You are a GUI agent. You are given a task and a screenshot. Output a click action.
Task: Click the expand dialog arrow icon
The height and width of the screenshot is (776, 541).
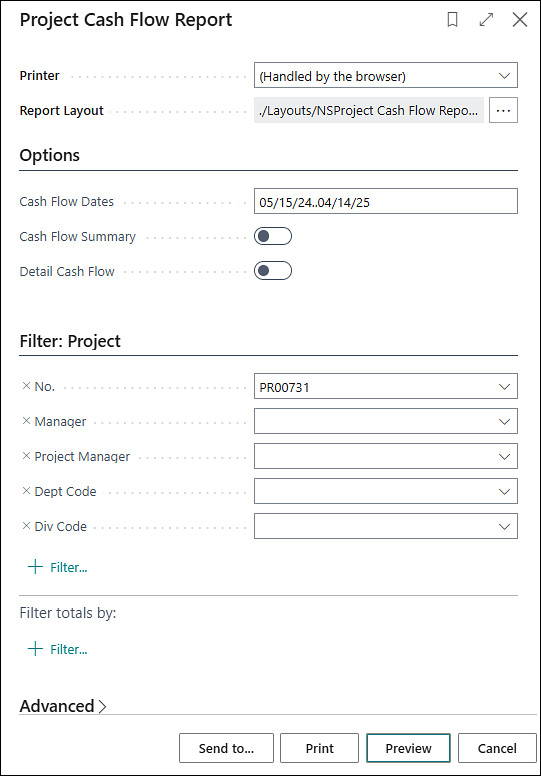tap(487, 20)
